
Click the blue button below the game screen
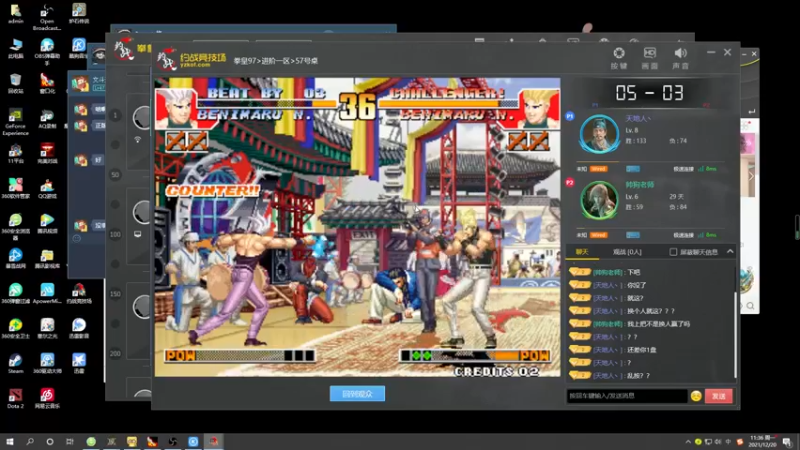[357, 393]
